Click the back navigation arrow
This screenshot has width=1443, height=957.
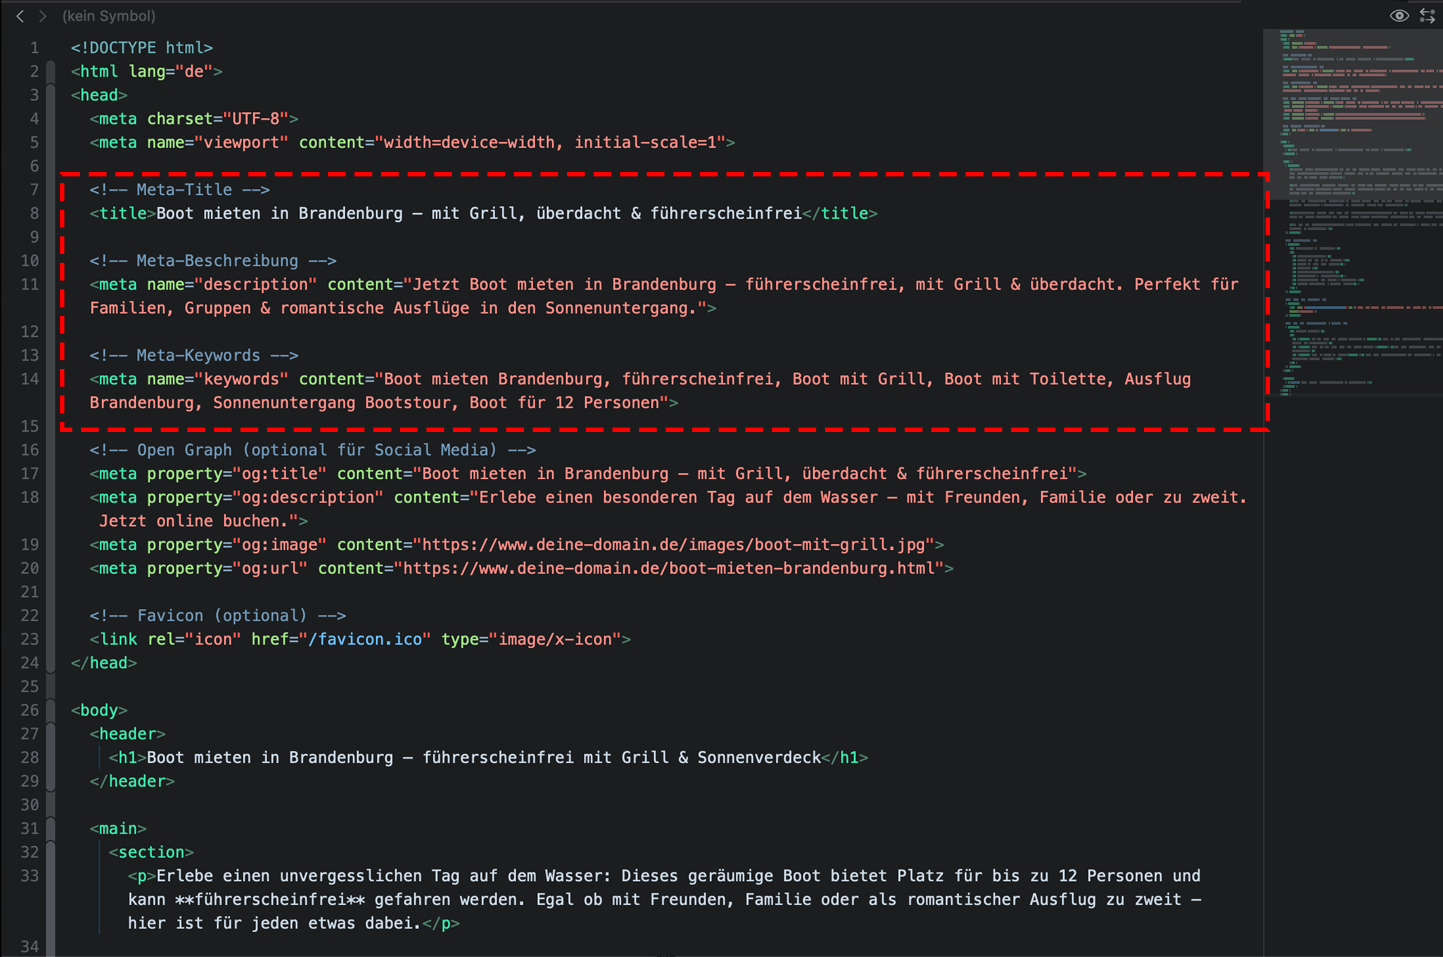point(20,16)
